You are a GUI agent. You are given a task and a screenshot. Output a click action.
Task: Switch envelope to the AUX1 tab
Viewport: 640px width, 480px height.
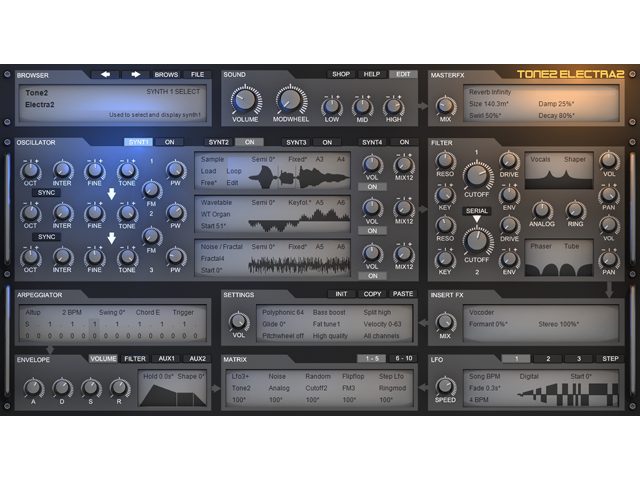click(x=166, y=358)
